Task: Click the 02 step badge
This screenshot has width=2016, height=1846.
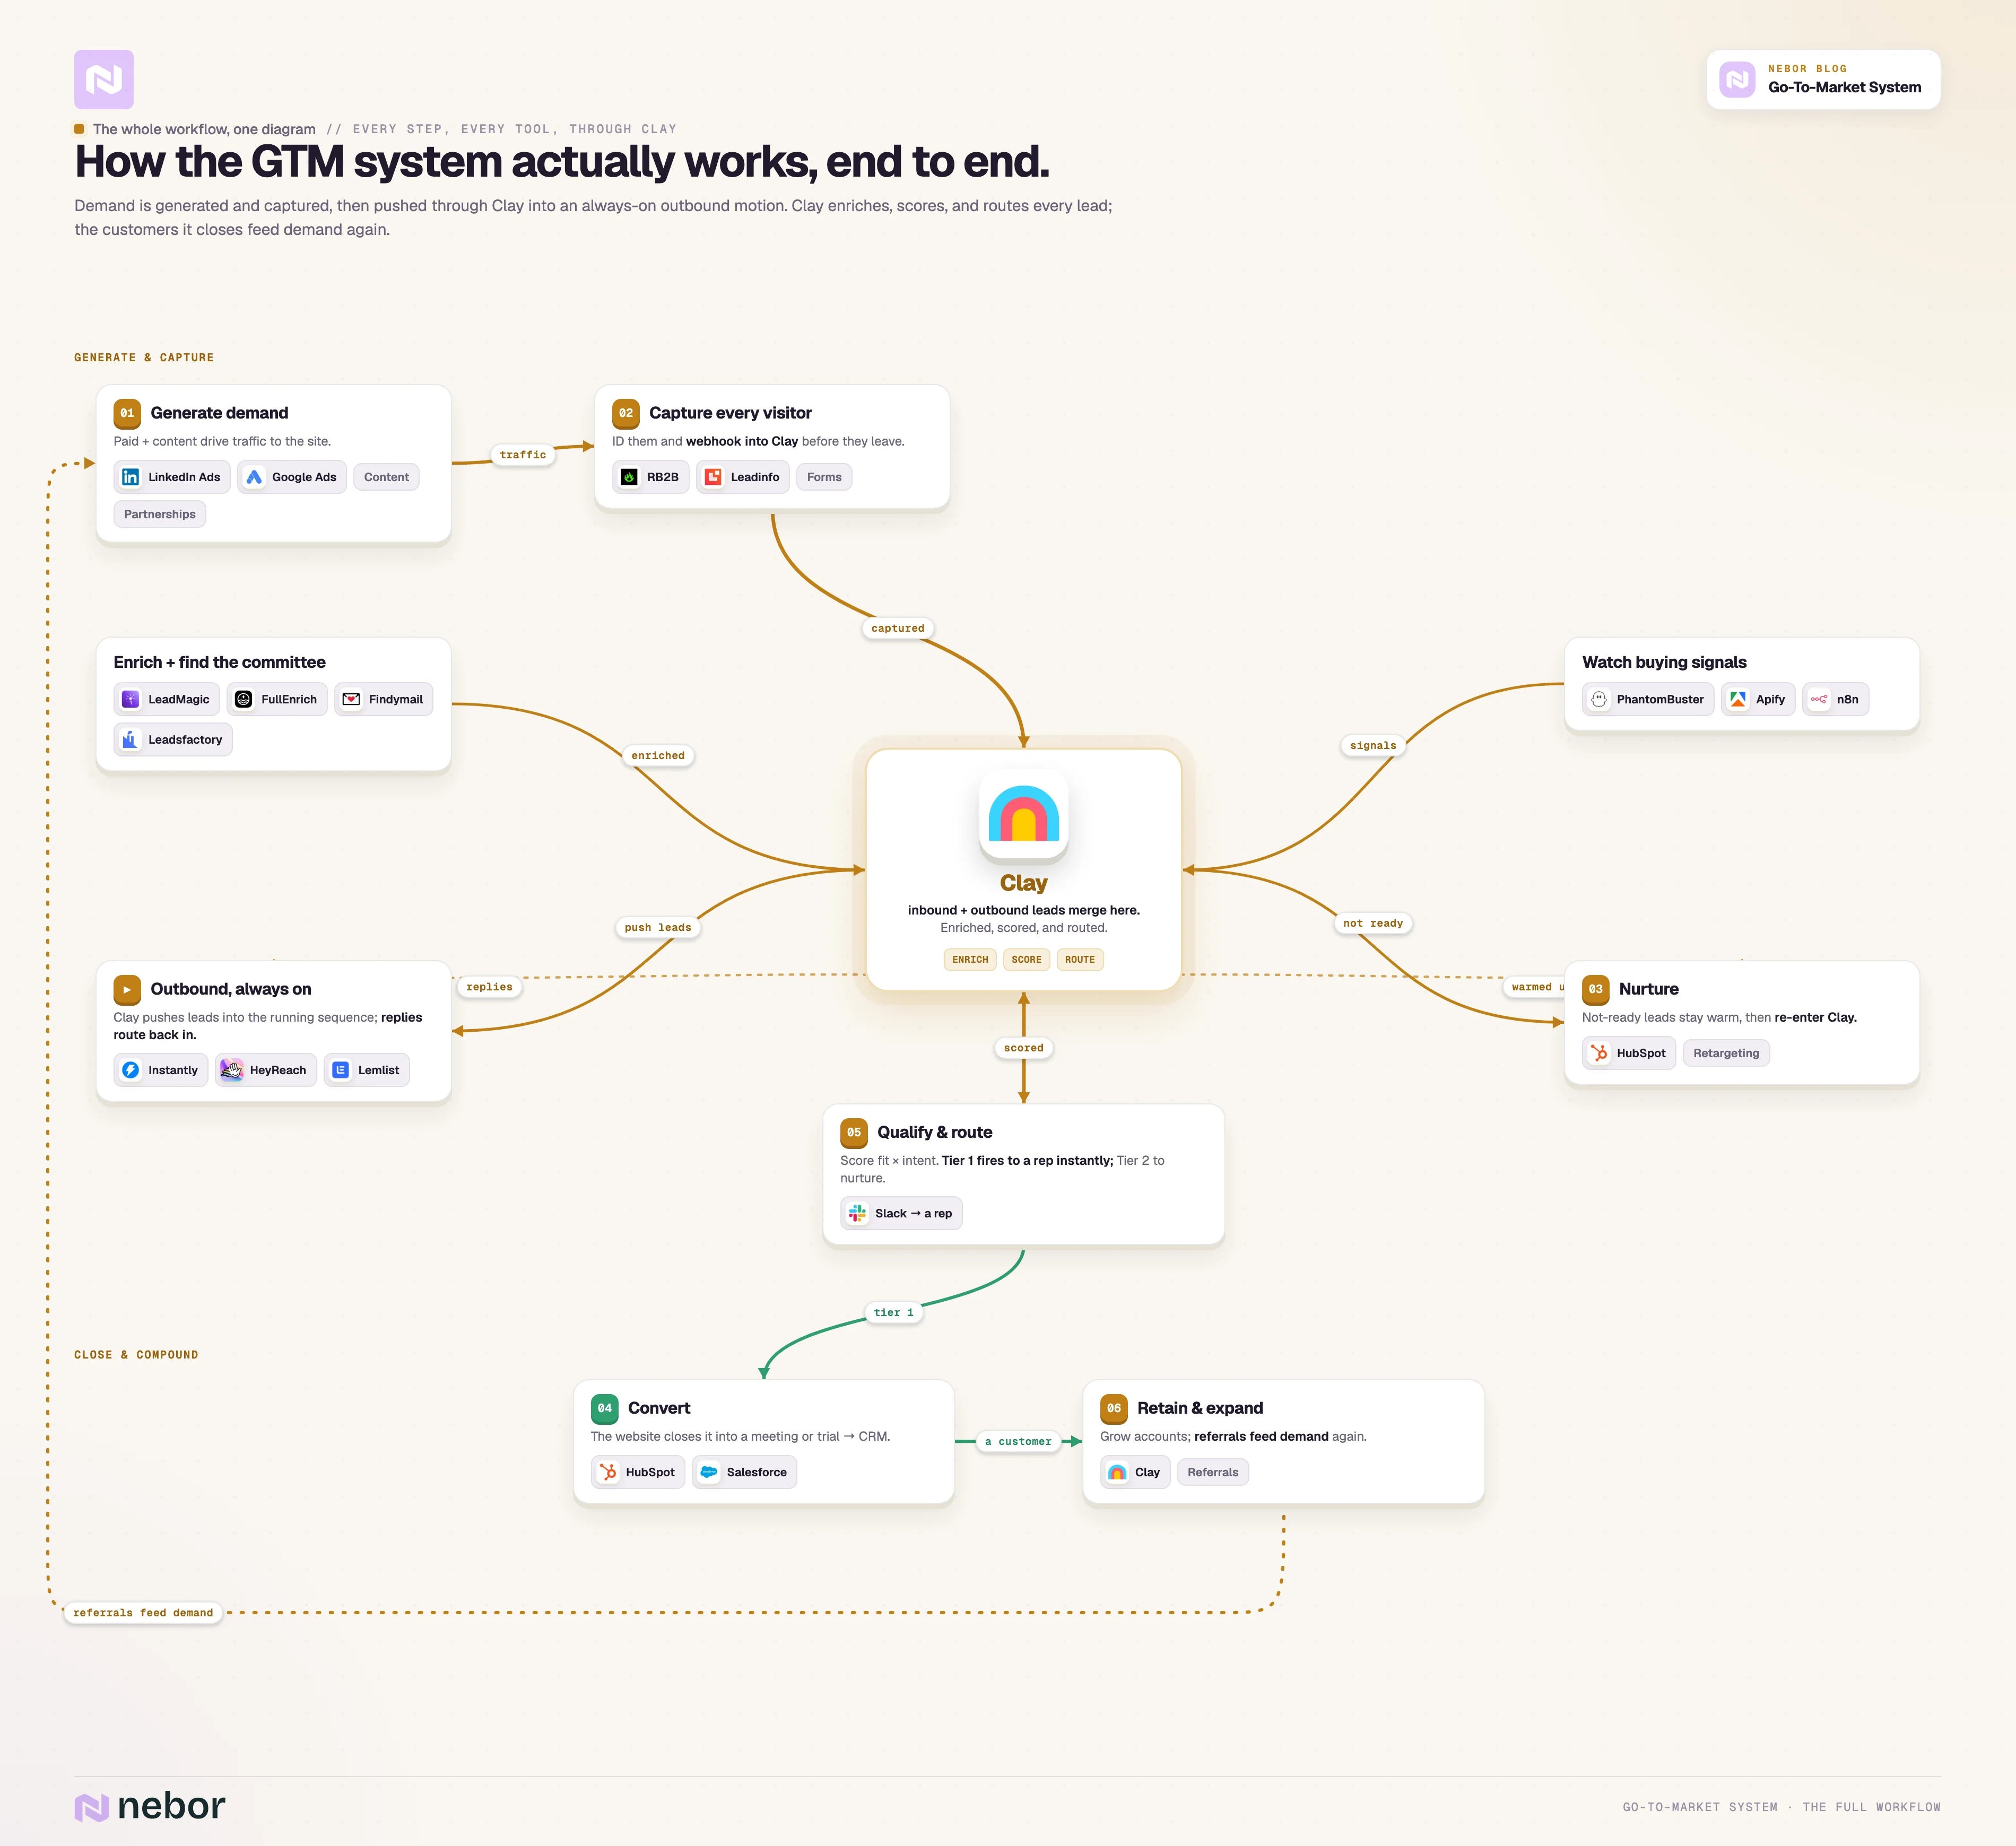Action: click(x=626, y=413)
